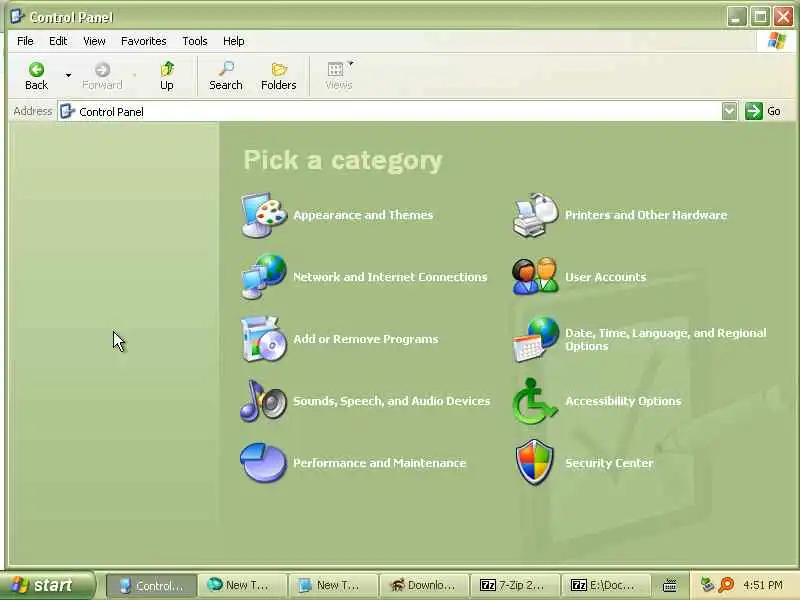This screenshot has height=600, width=800.
Task: Click the Back arrow toolbar button
Action: coord(36,76)
